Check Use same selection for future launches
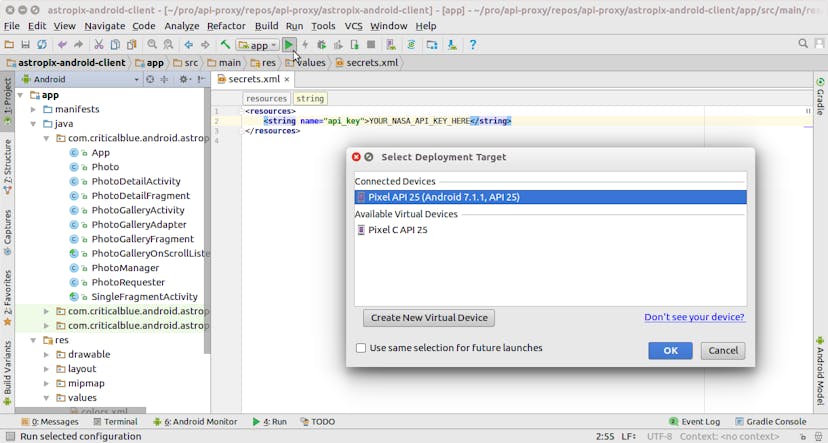The width and height of the screenshot is (828, 443). click(x=361, y=348)
